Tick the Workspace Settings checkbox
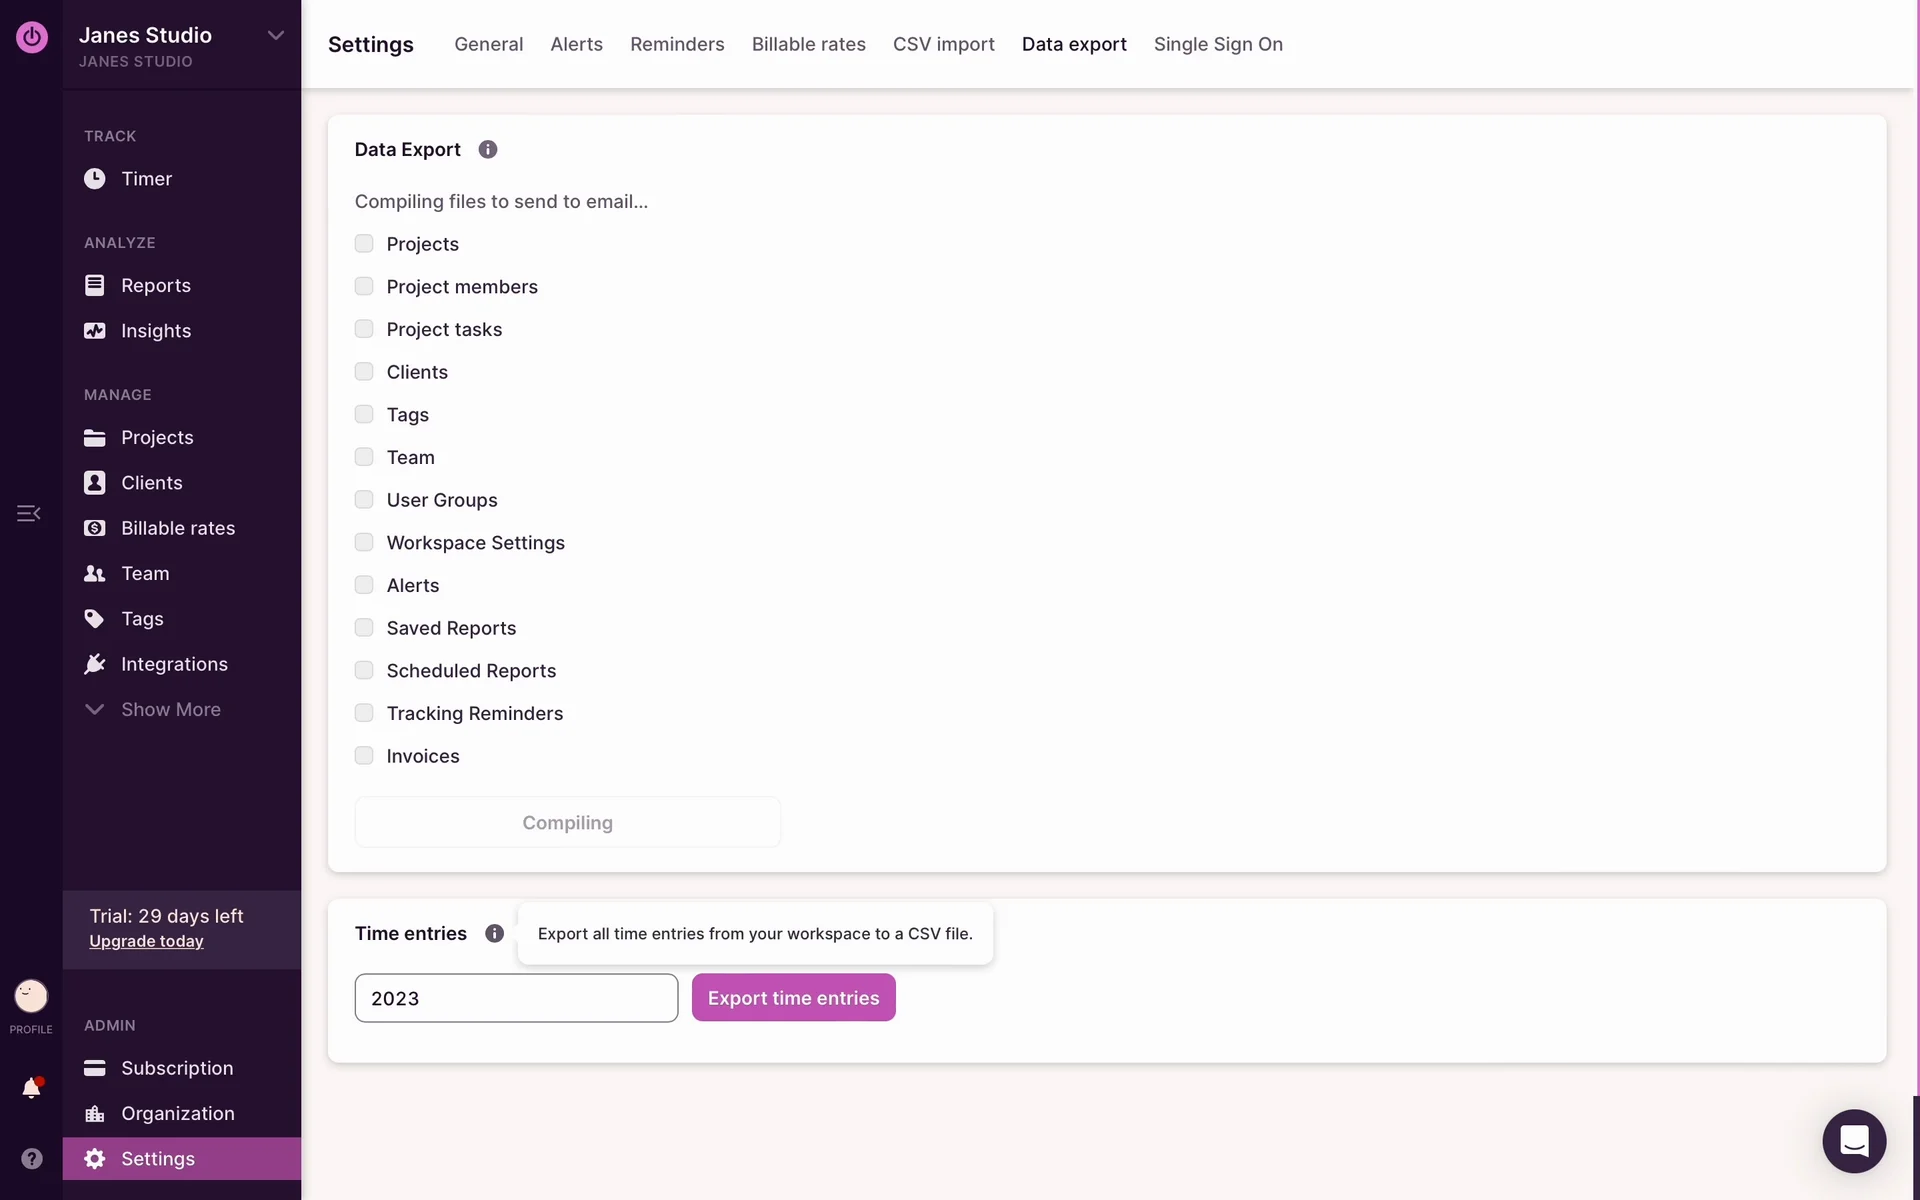 tap(364, 542)
